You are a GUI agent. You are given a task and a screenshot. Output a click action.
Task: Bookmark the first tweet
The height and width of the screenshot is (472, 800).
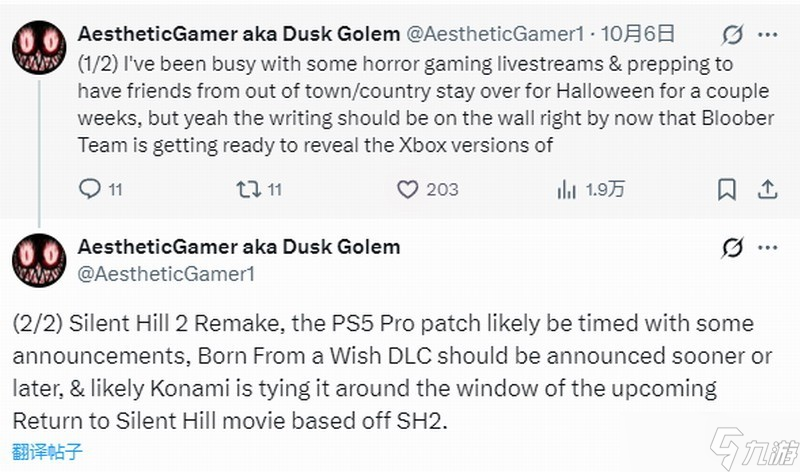(x=727, y=189)
